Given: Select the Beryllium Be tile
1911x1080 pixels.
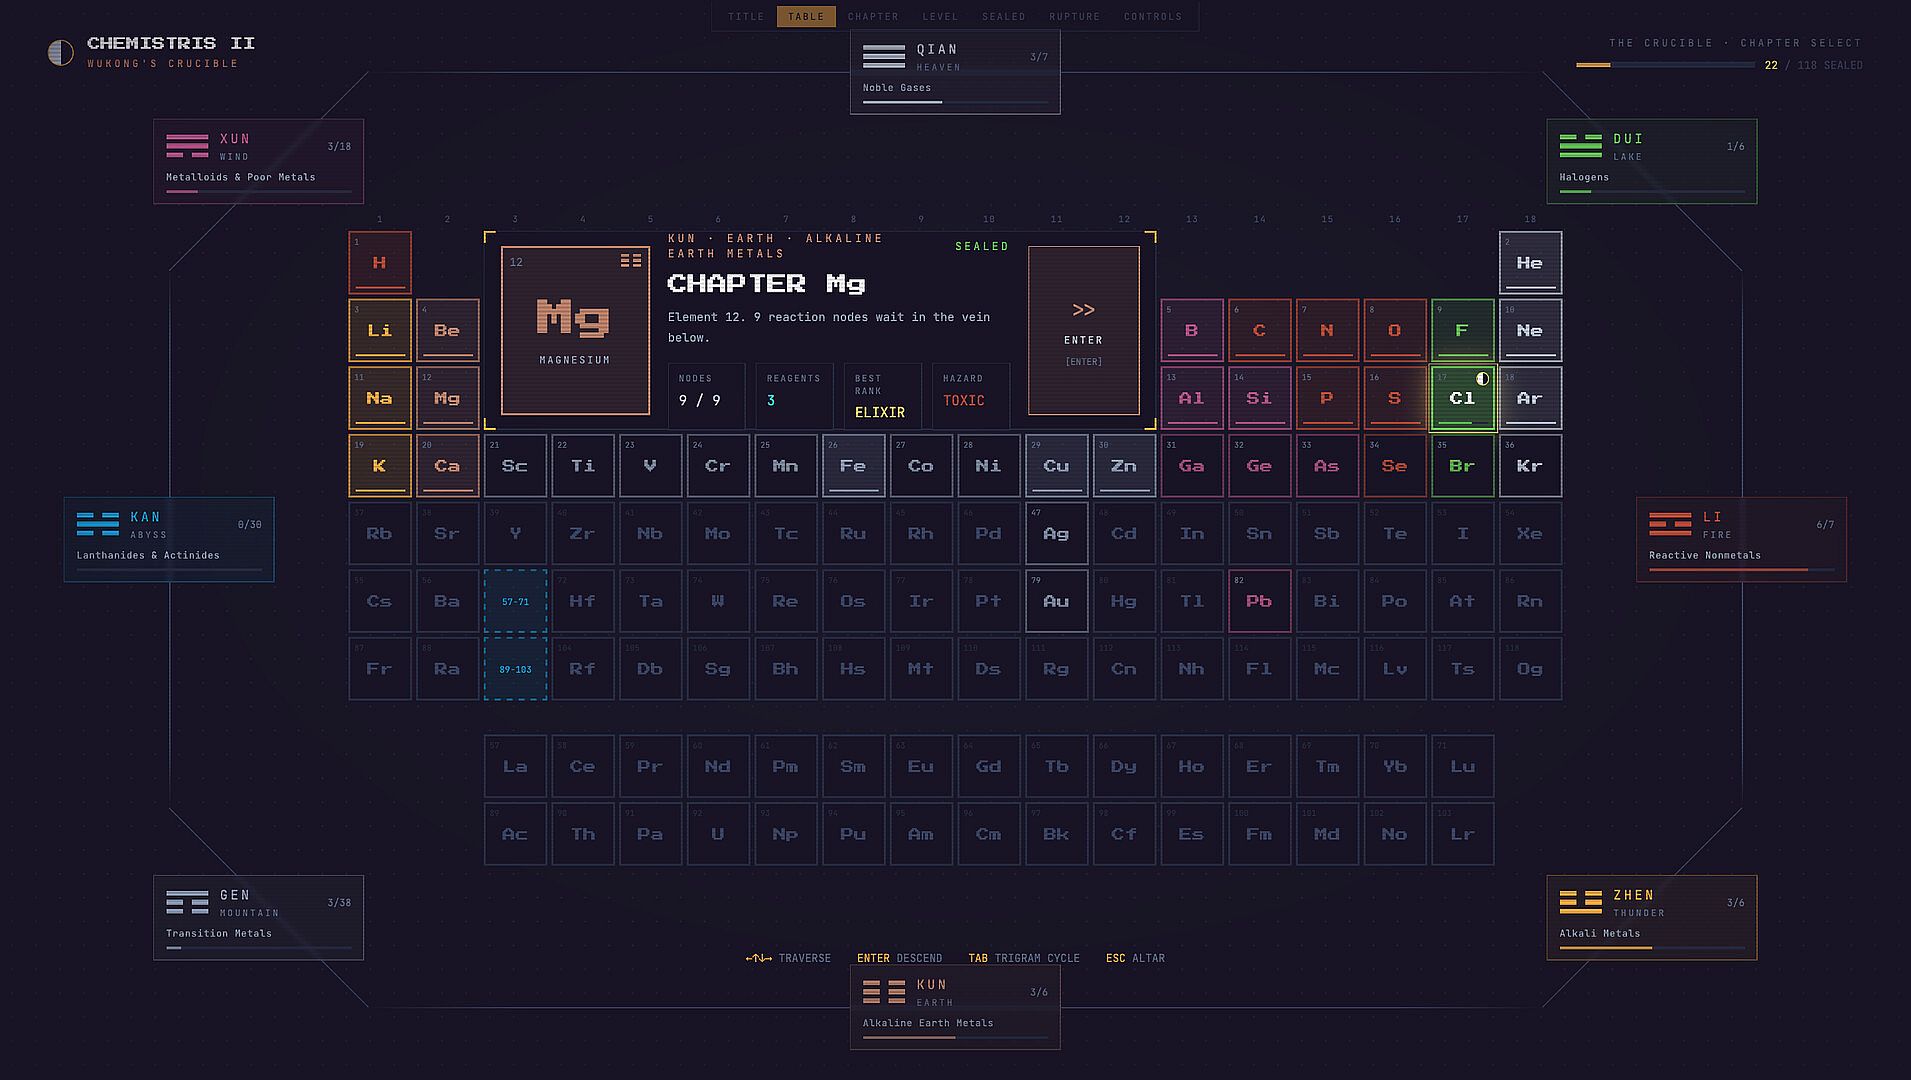Looking at the screenshot, I should (x=447, y=330).
